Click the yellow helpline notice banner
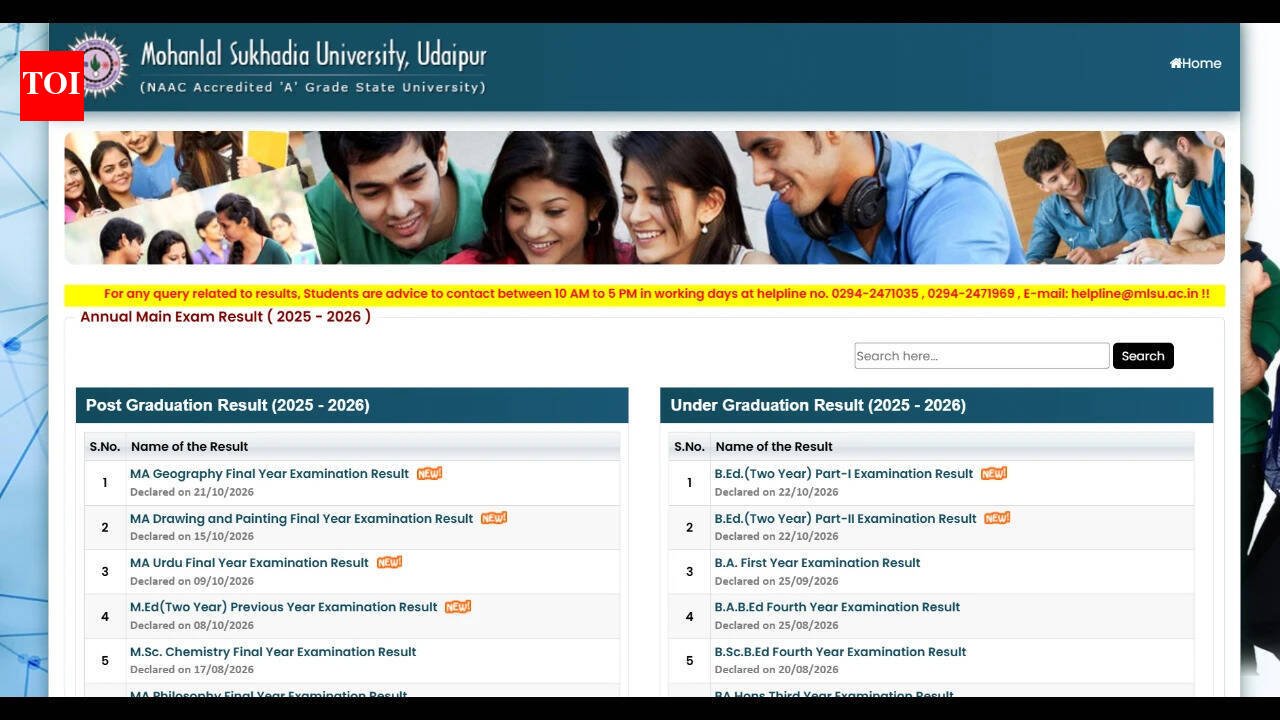 [644, 295]
